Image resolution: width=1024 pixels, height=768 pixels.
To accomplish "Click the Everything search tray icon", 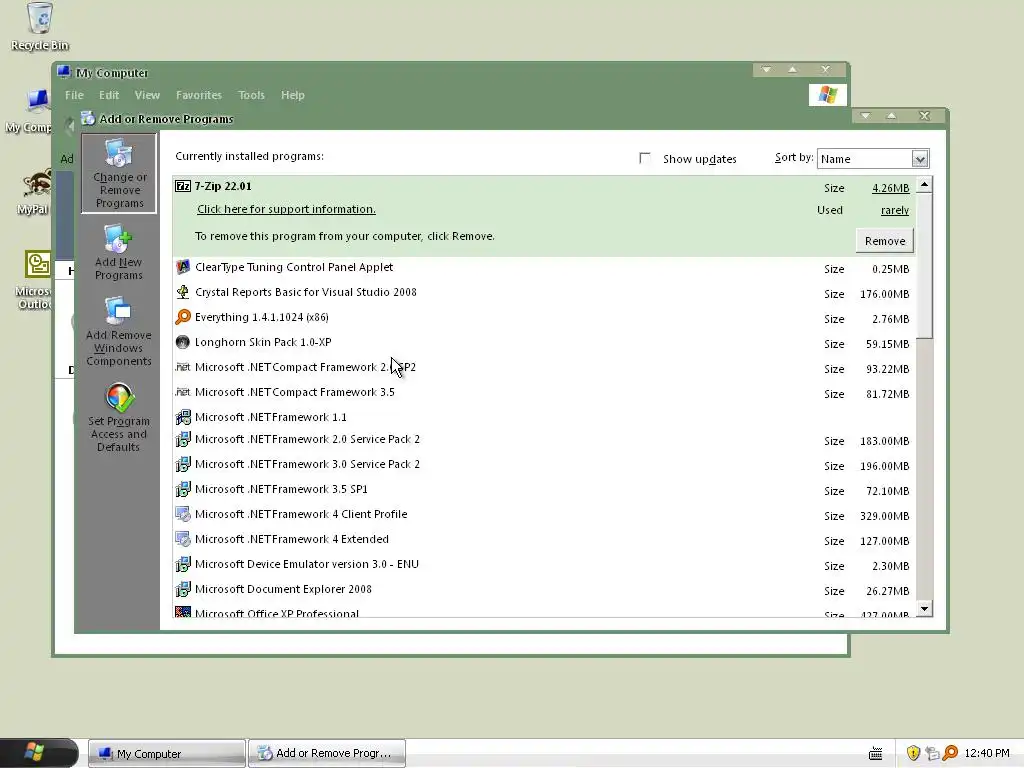I will (x=950, y=753).
